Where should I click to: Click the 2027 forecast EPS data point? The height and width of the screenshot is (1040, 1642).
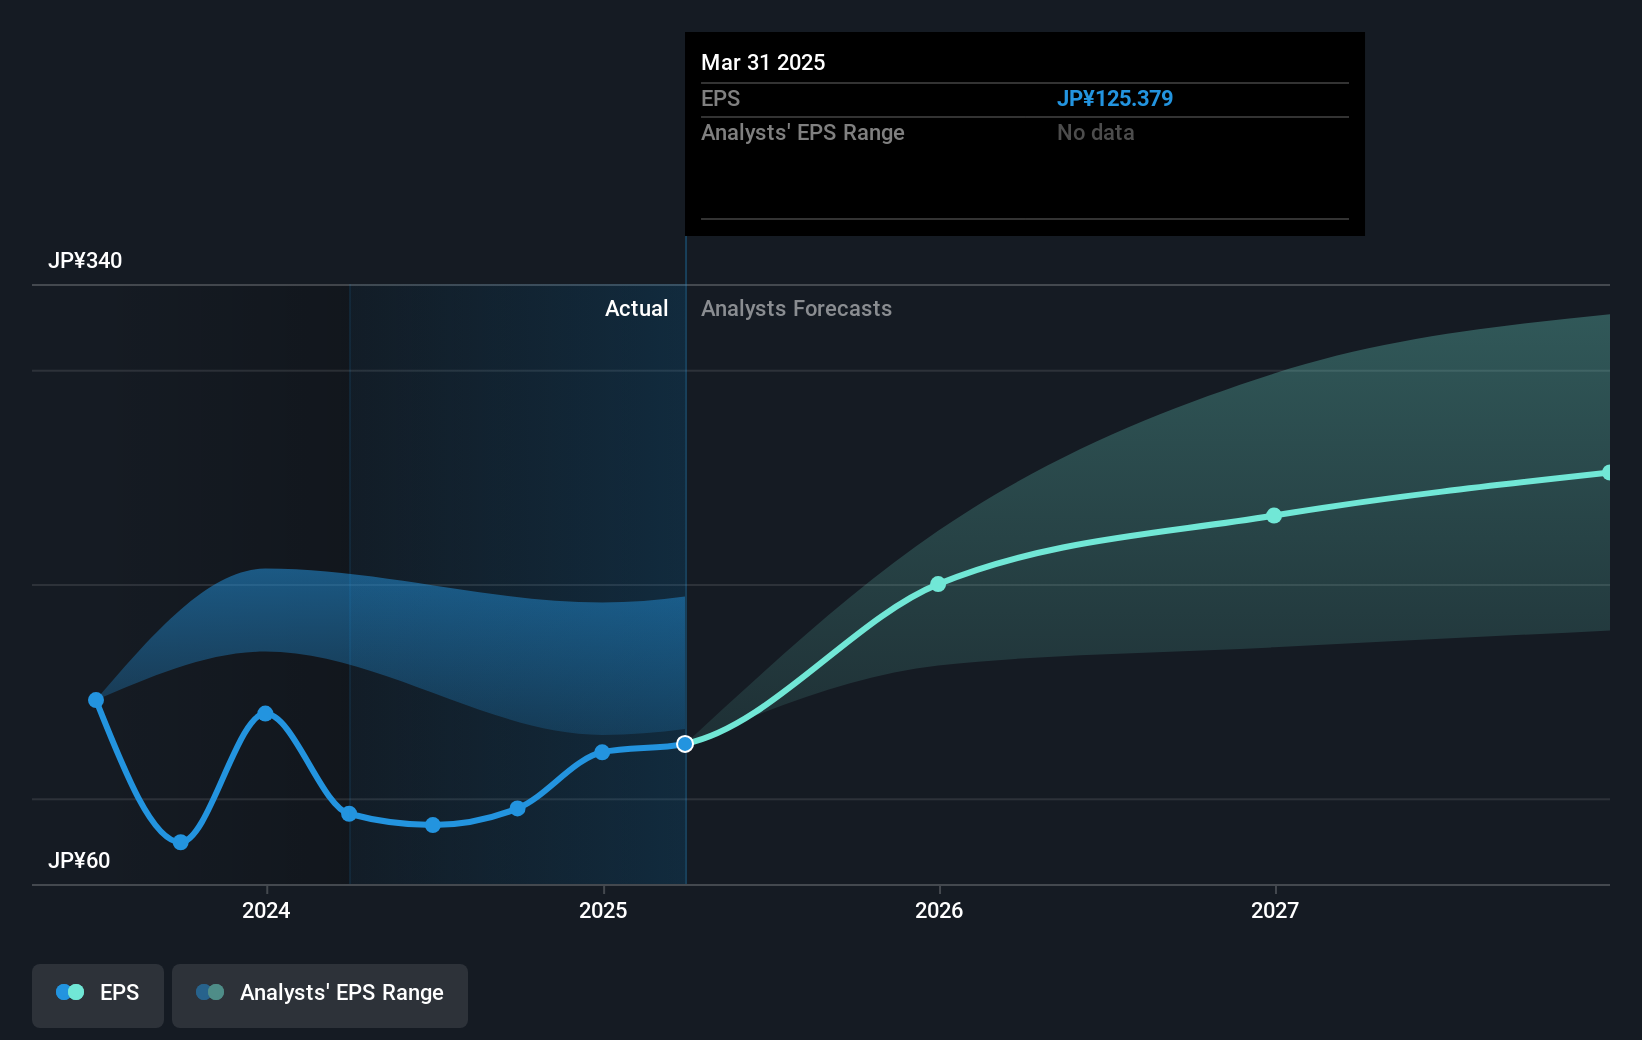pyautogui.click(x=1274, y=516)
